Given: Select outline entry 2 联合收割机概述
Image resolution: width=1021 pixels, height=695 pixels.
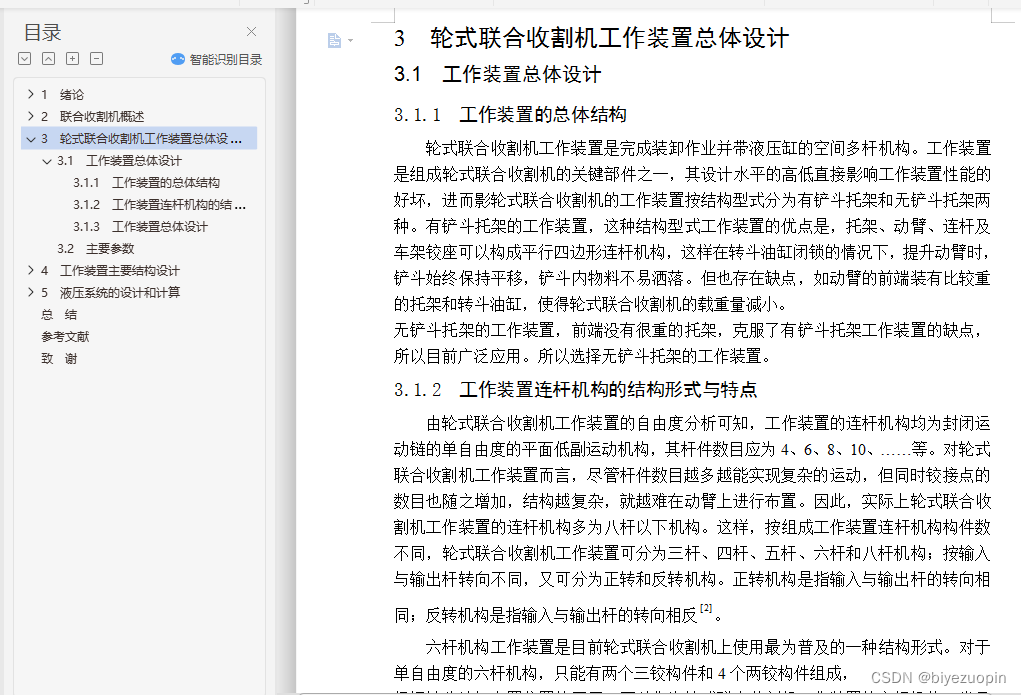Looking at the screenshot, I should tap(92, 117).
